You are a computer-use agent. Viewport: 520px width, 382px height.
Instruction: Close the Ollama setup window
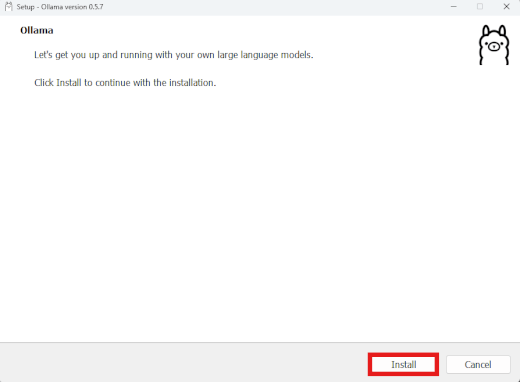click(506, 7)
